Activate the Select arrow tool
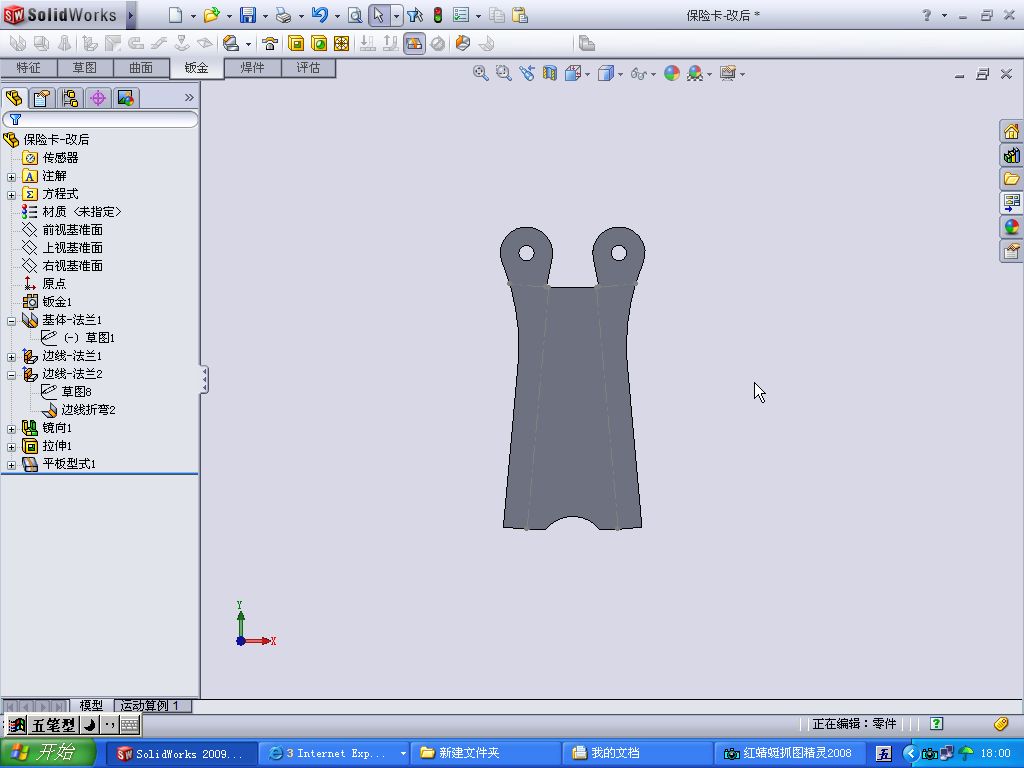The width and height of the screenshot is (1024, 768). (x=379, y=15)
